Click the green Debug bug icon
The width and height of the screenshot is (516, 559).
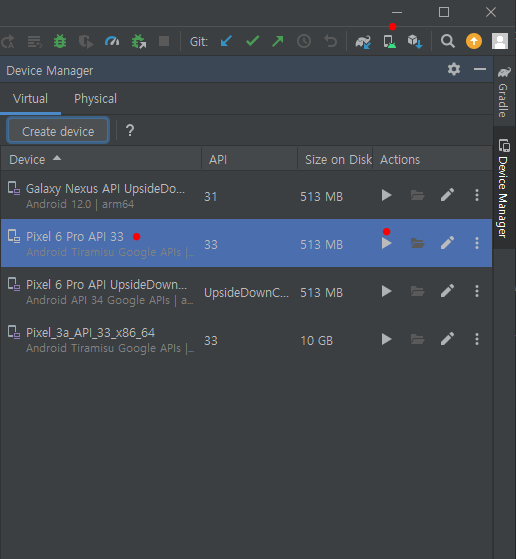click(x=60, y=42)
